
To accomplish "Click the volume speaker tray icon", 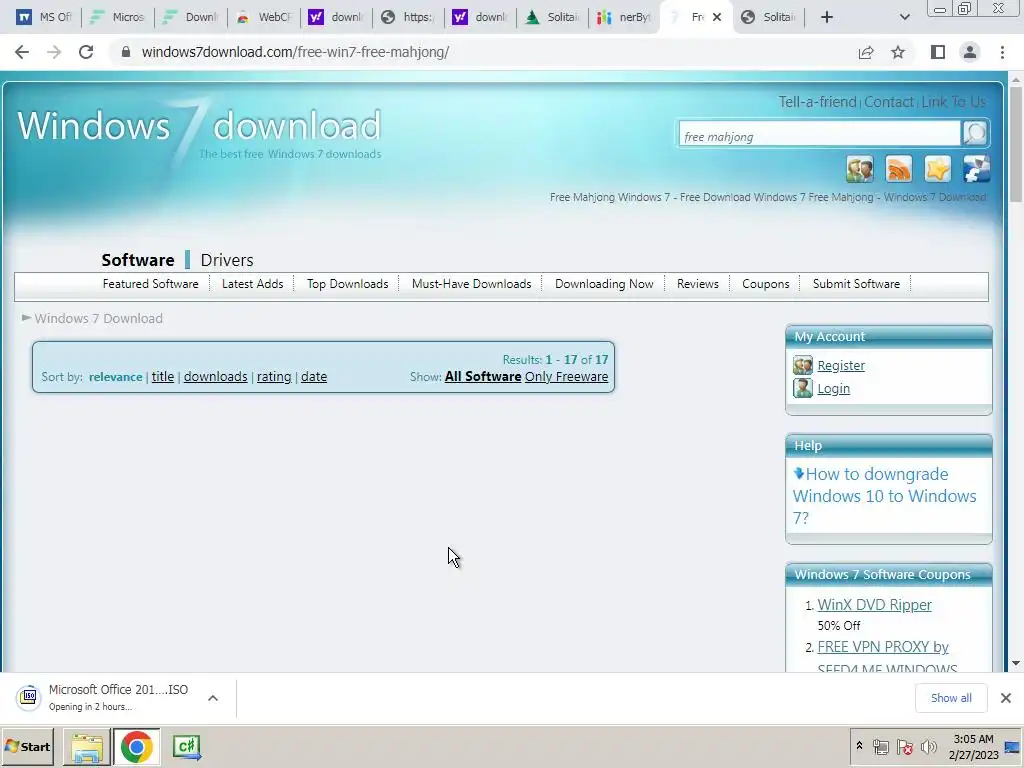I will click(x=928, y=746).
